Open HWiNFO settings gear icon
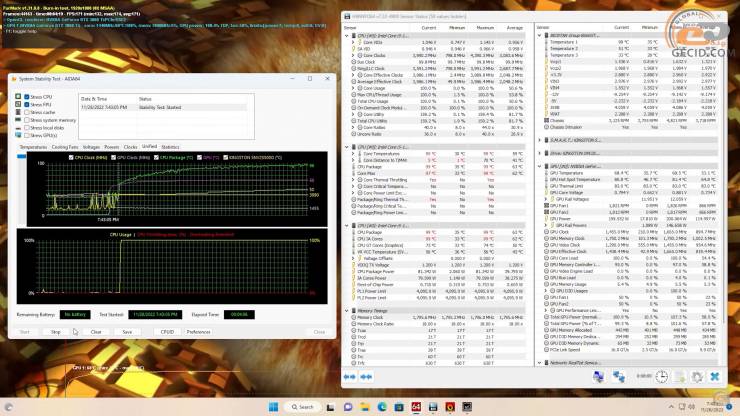 pos(697,376)
